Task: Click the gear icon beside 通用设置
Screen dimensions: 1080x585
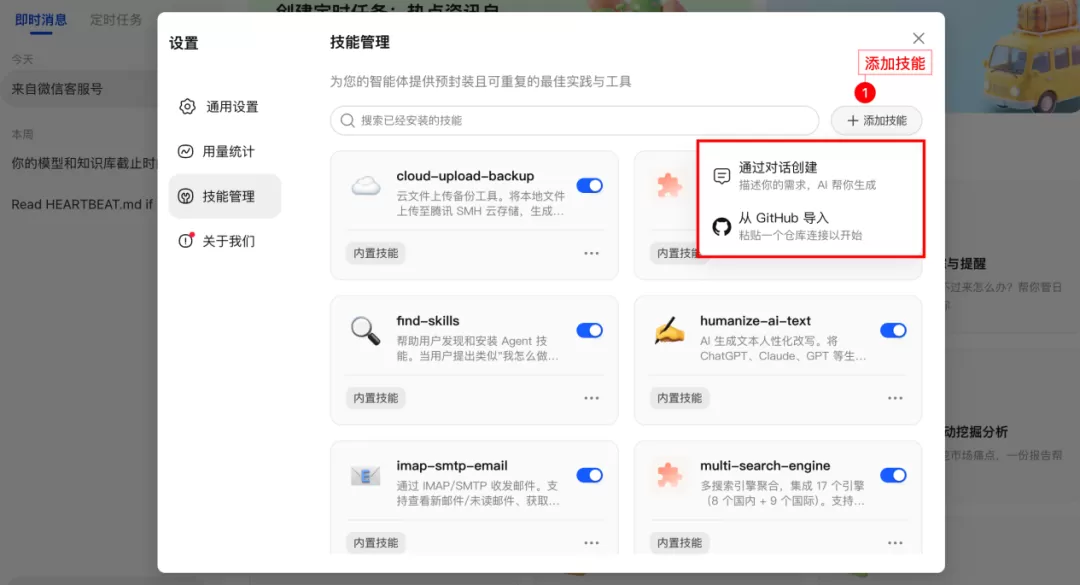Action: [x=187, y=107]
